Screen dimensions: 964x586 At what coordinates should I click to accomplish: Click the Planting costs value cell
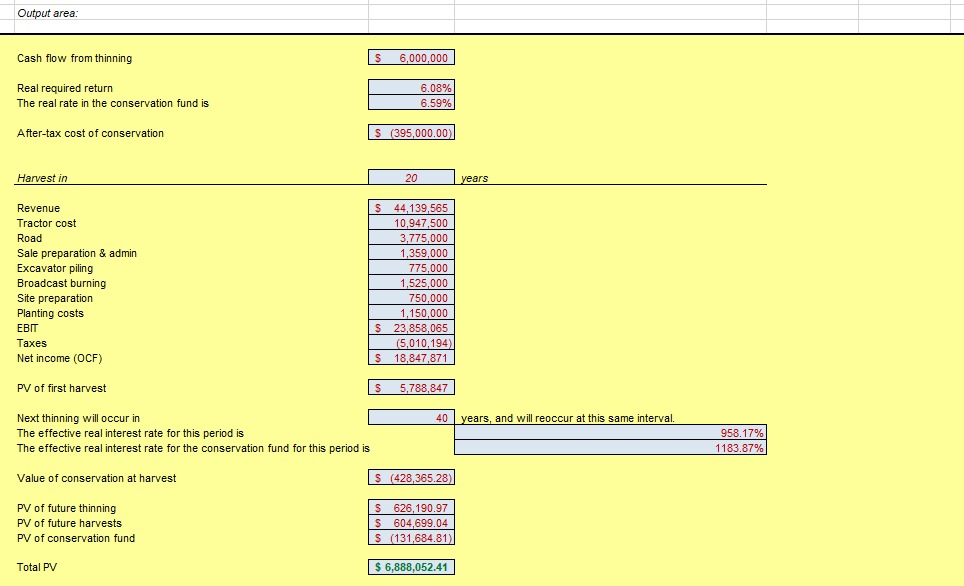point(412,313)
